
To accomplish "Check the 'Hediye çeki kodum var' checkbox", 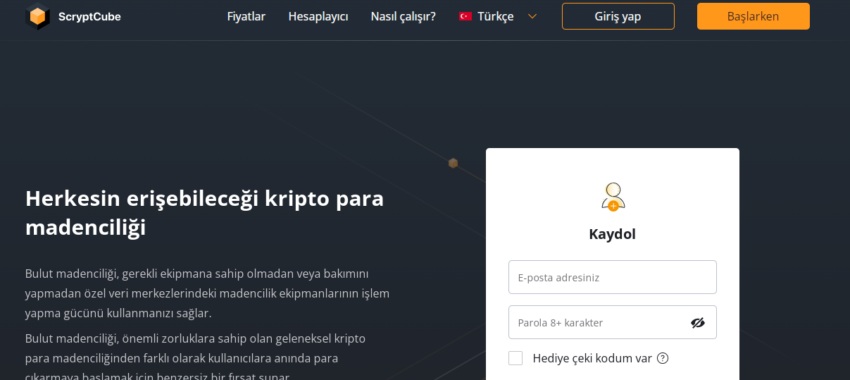I will [x=516, y=358].
